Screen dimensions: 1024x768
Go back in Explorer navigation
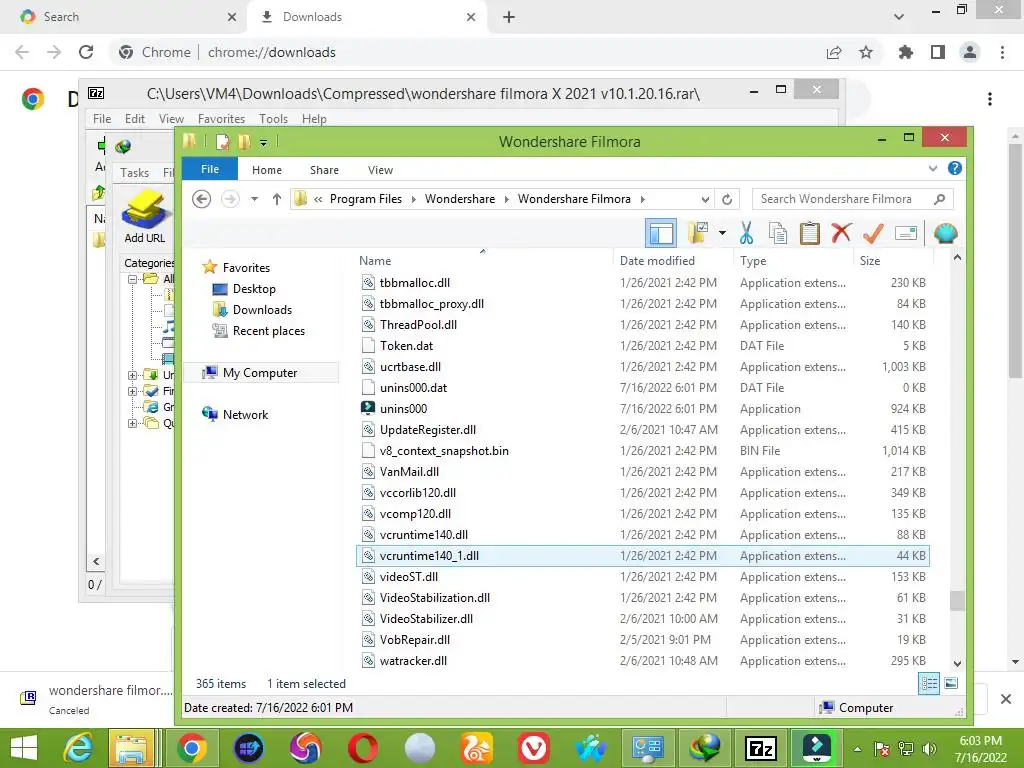click(202, 199)
